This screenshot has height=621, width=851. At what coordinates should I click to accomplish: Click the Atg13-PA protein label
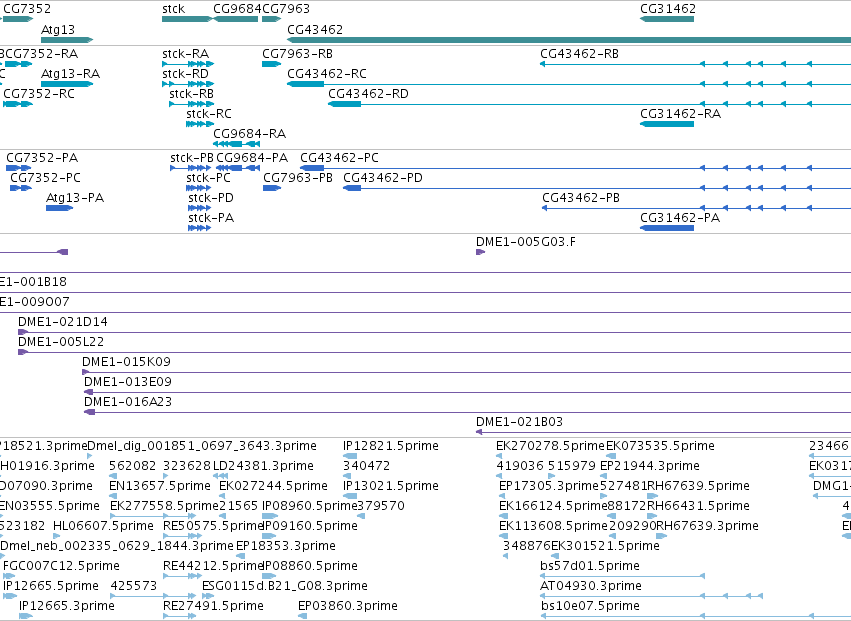[75, 198]
